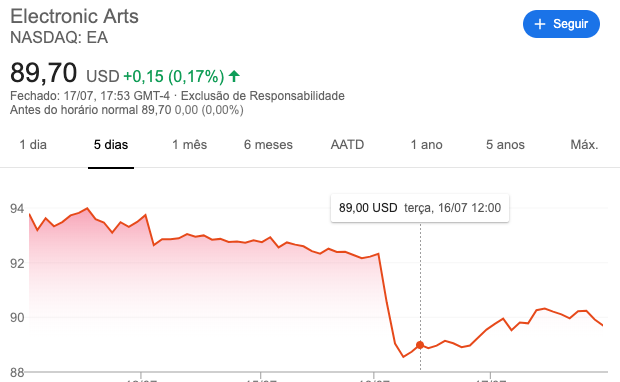Click the green up arrow icon
This screenshot has height=382, width=620.
click(x=234, y=76)
